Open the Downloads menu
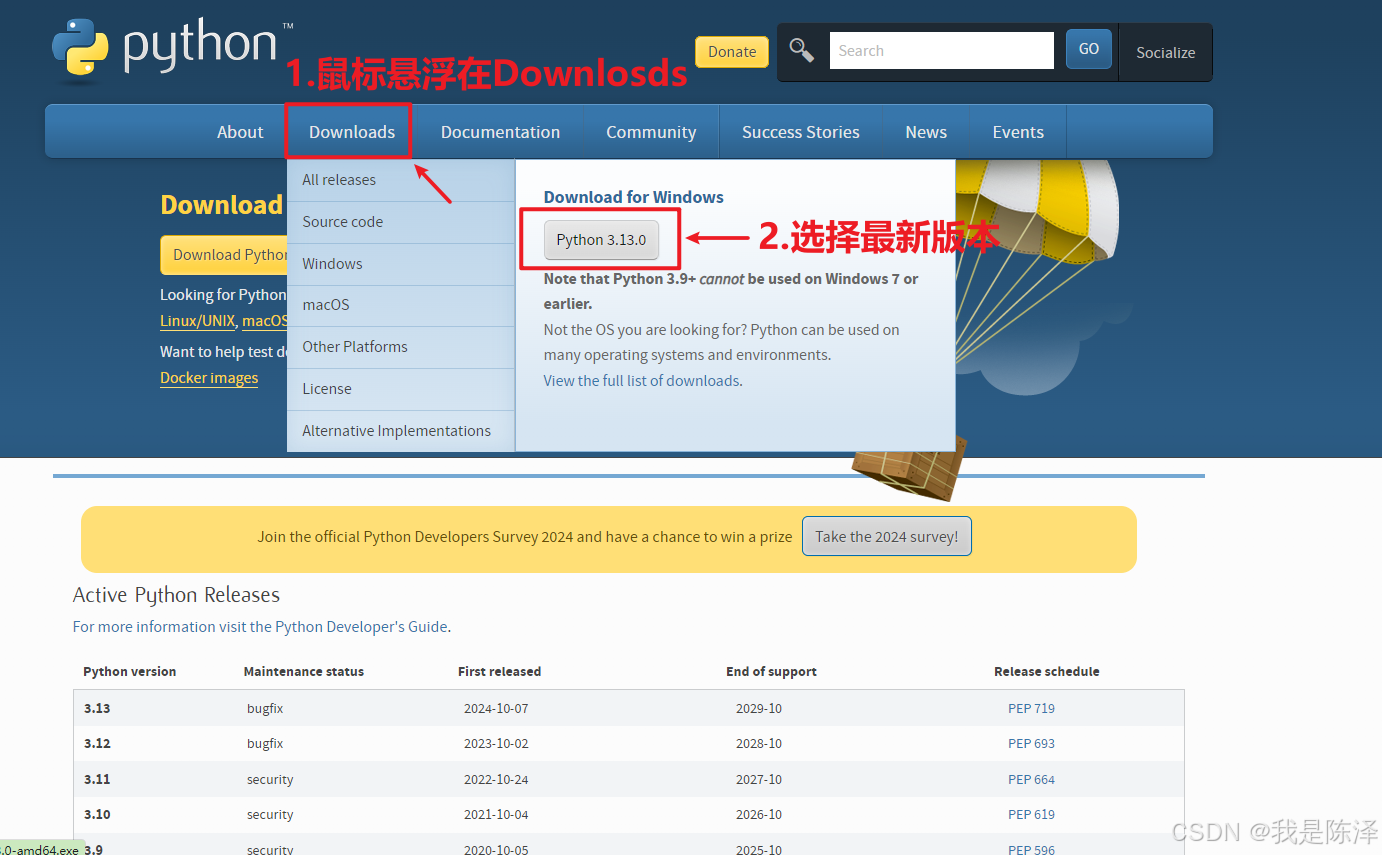This screenshot has height=855, width=1382. point(352,132)
